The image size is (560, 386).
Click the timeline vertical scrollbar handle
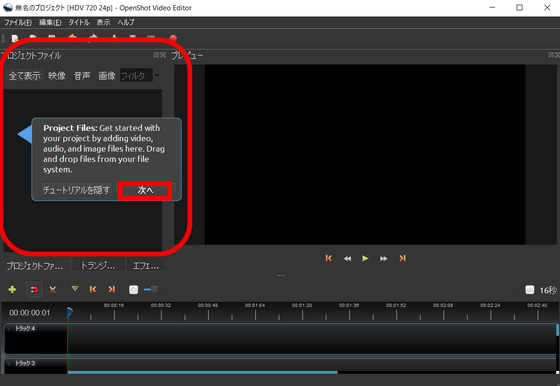click(x=557, y=329)
